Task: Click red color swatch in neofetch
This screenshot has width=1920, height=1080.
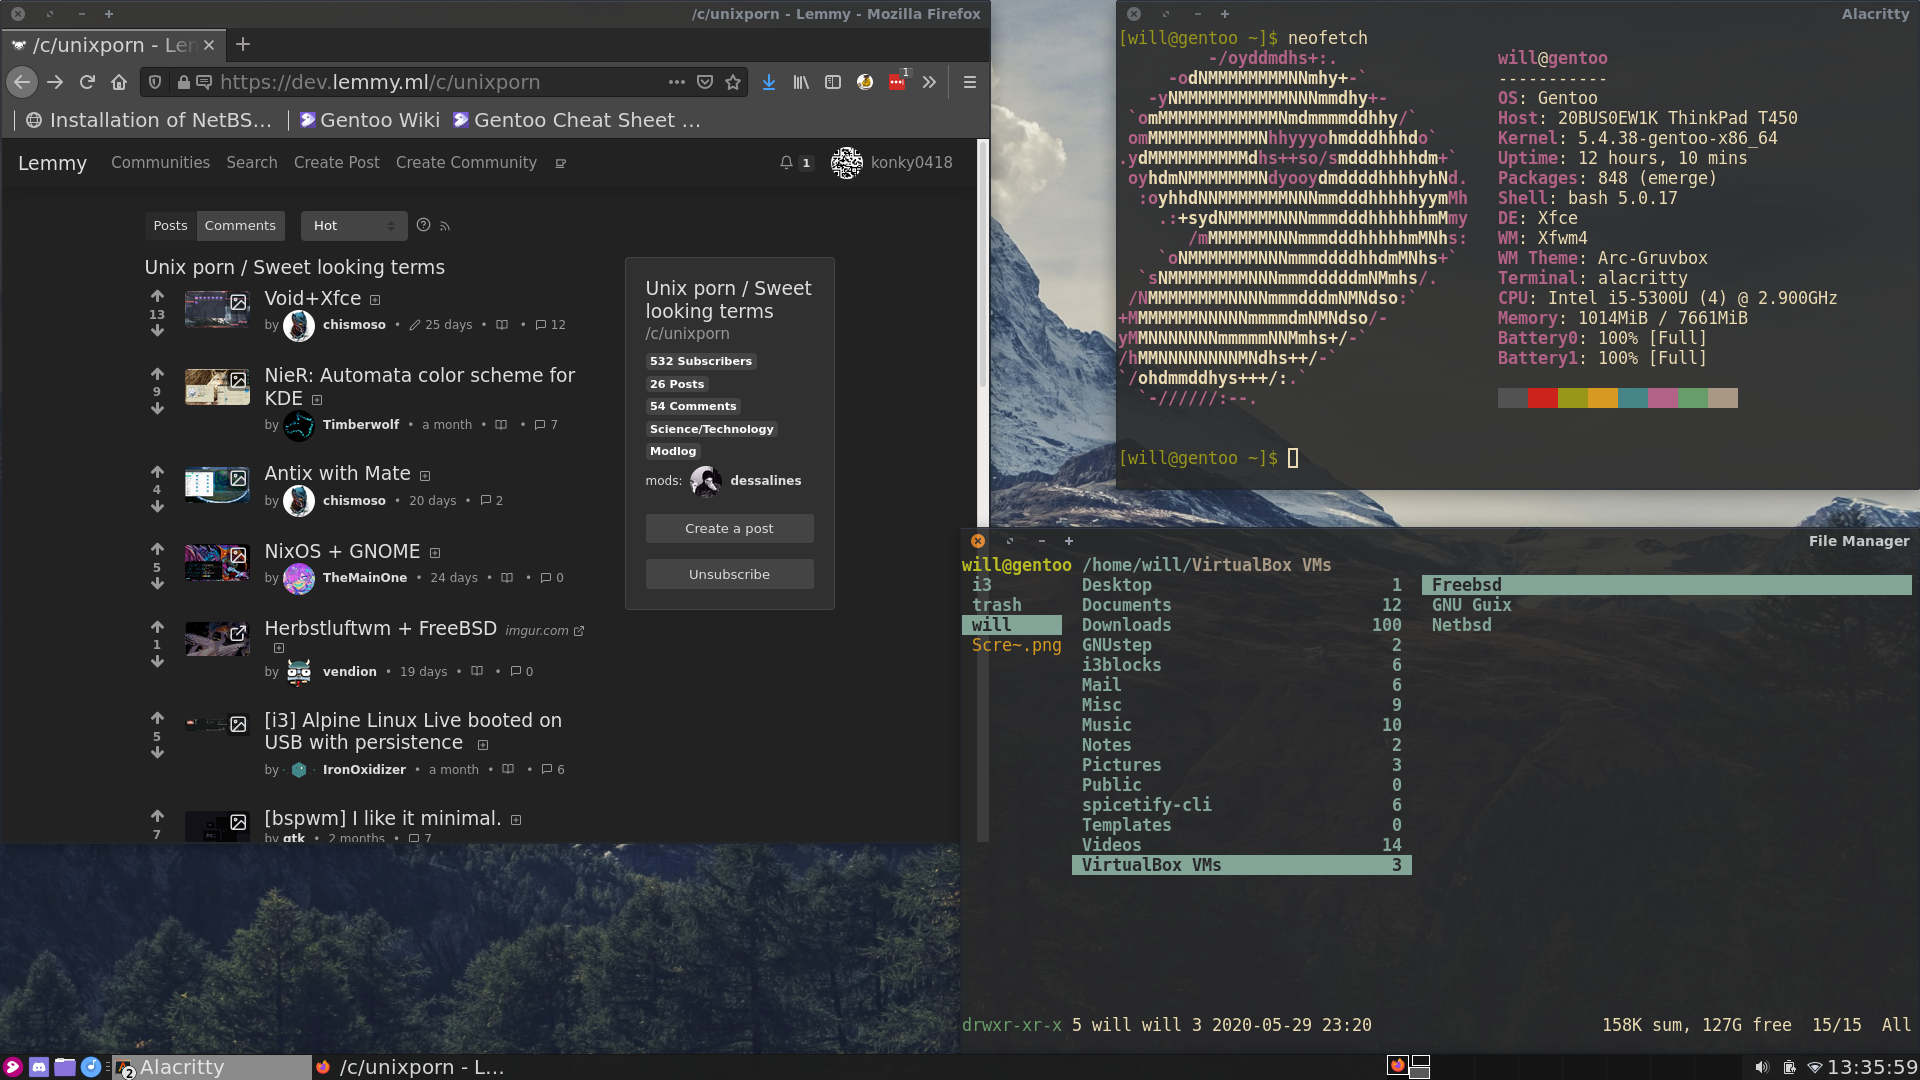Action: tap(1543, 398)
